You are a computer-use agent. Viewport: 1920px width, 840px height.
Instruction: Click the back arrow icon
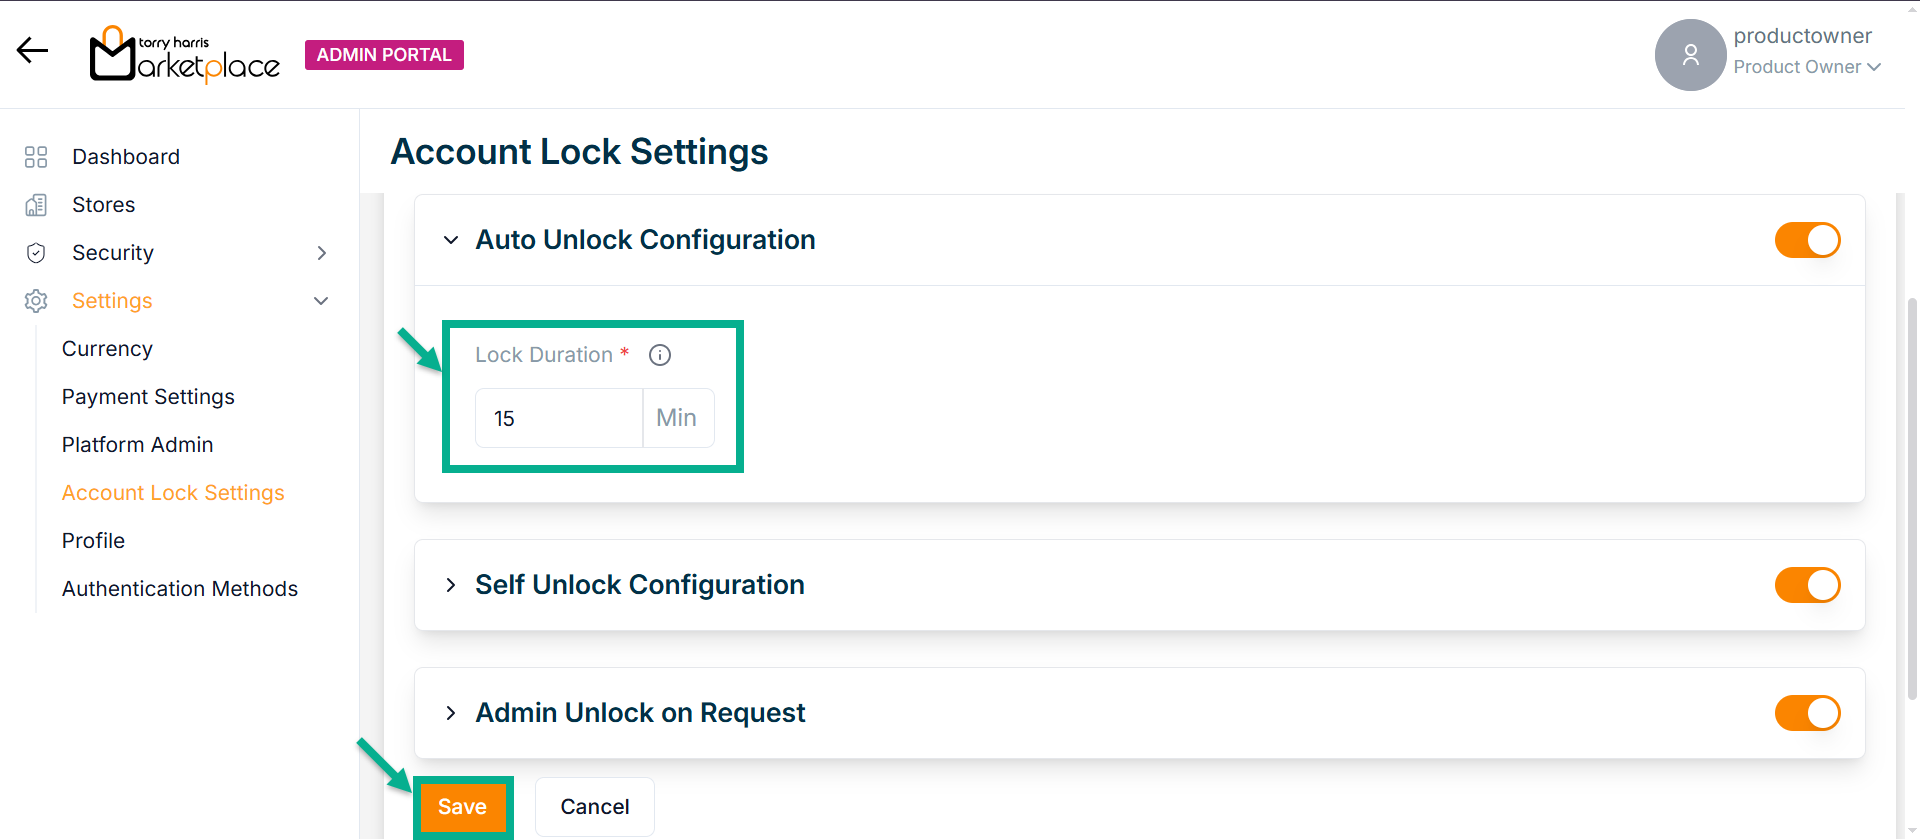32,50
